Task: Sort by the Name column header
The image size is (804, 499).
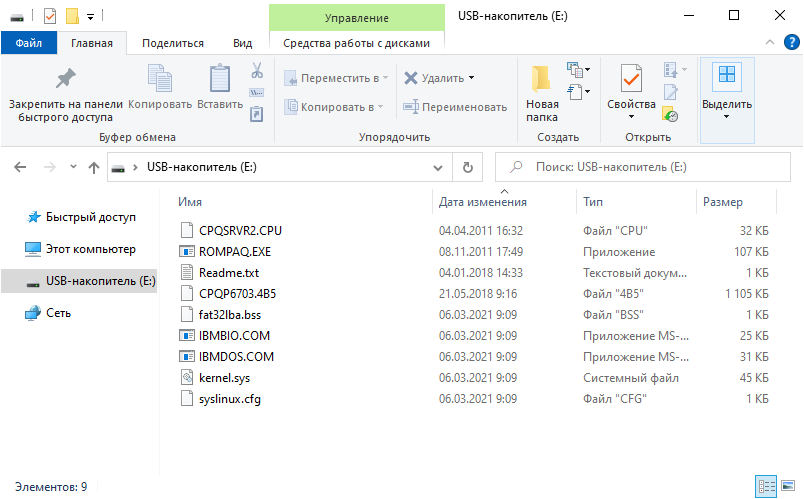Action: [190, 202]
